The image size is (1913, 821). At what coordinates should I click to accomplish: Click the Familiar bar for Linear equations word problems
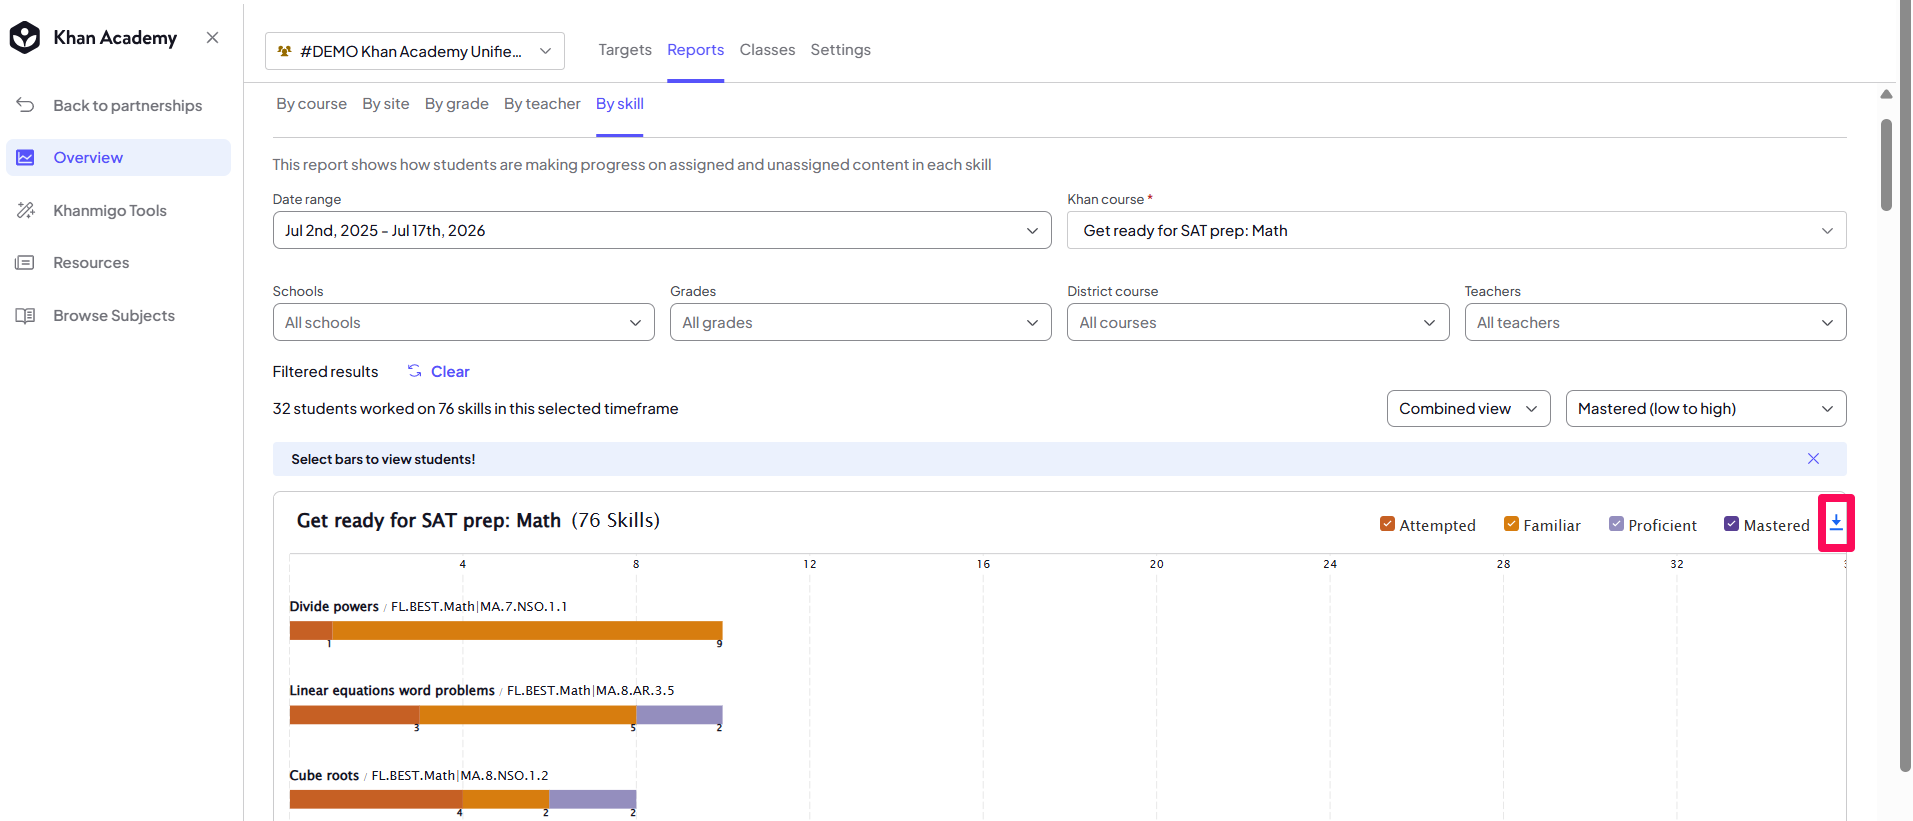tap(528, 715)
